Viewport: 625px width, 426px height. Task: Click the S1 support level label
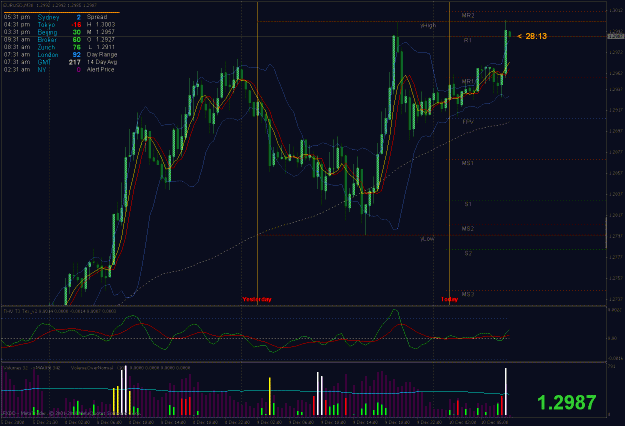(x=468, y=204)
